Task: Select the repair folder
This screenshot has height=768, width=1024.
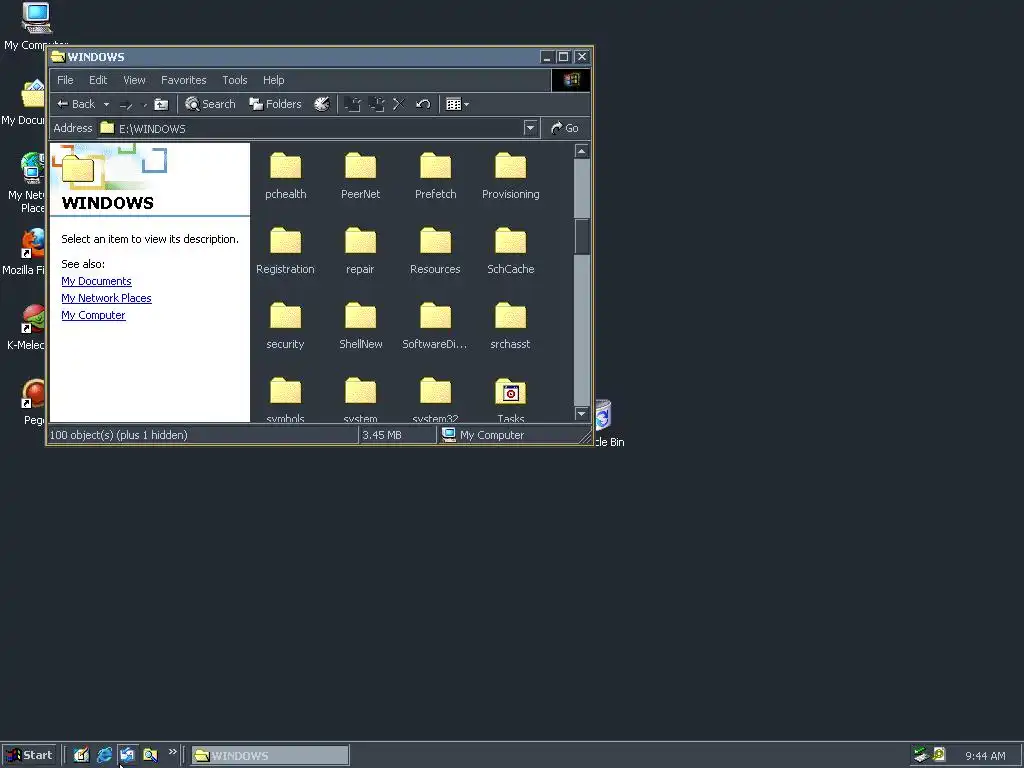Action: pyautogui.click(x=360, y=250)
